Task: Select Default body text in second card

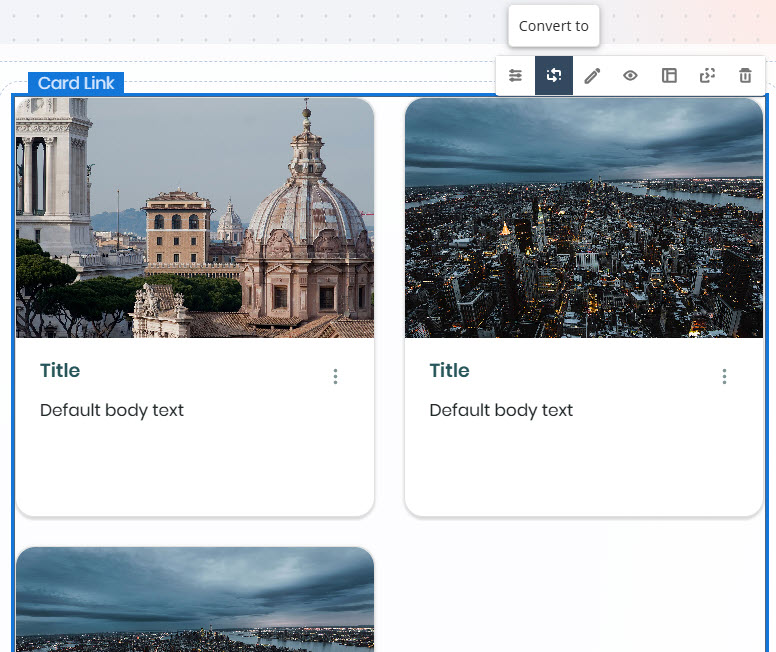Action: tap(501, 410)
